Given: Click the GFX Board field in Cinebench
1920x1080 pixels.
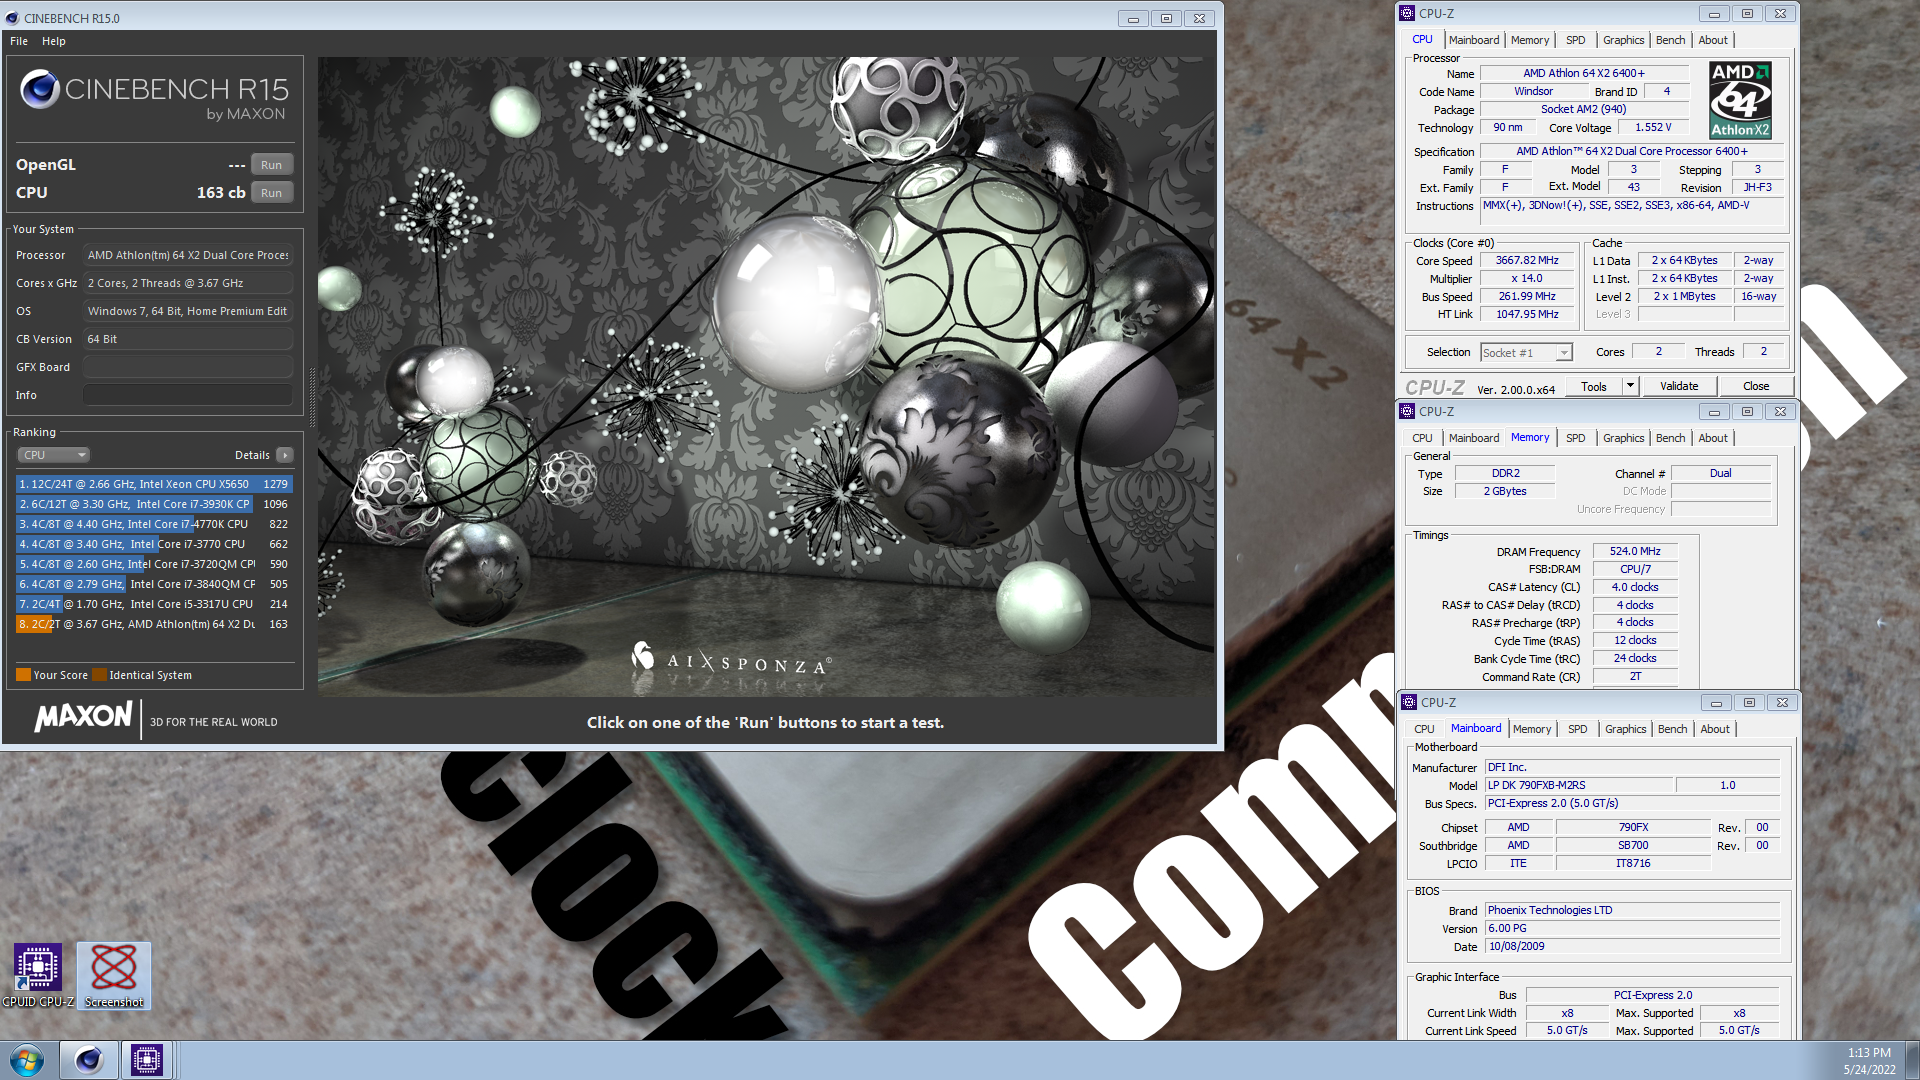Looking at the screenshot, I should pos(188,367).
